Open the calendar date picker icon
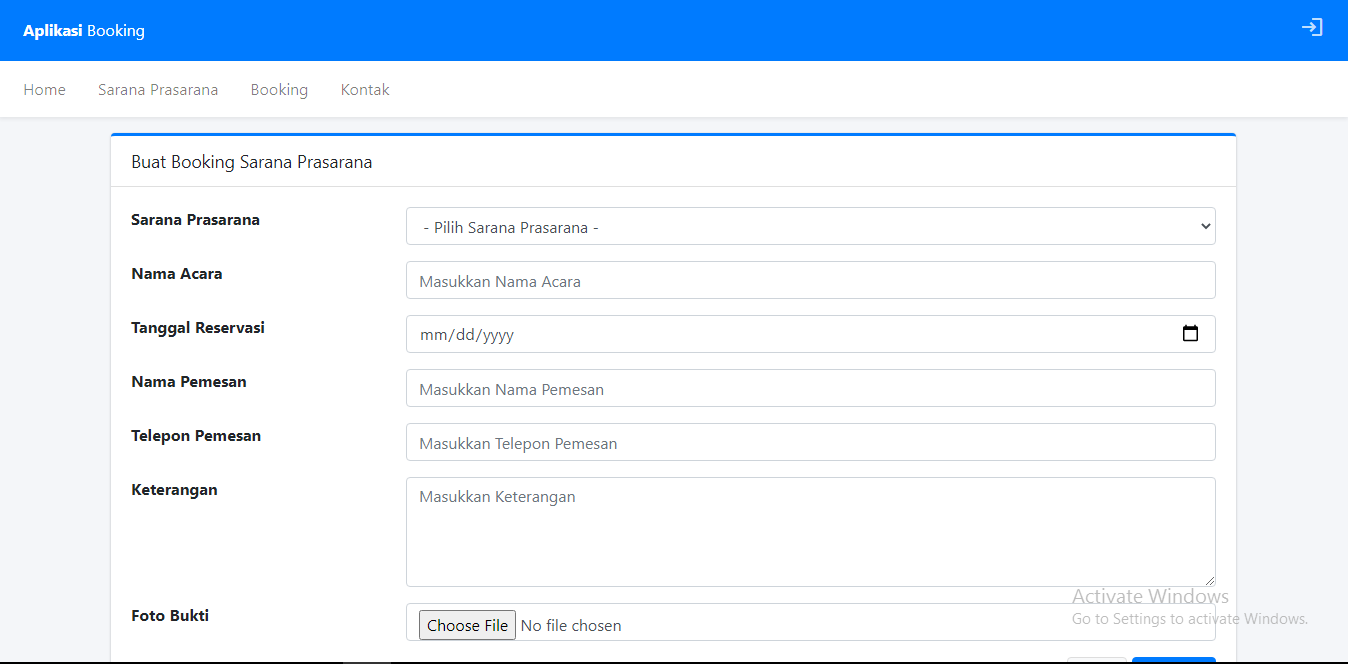This screenshot has height=664, width=1348. point(1190,334)
